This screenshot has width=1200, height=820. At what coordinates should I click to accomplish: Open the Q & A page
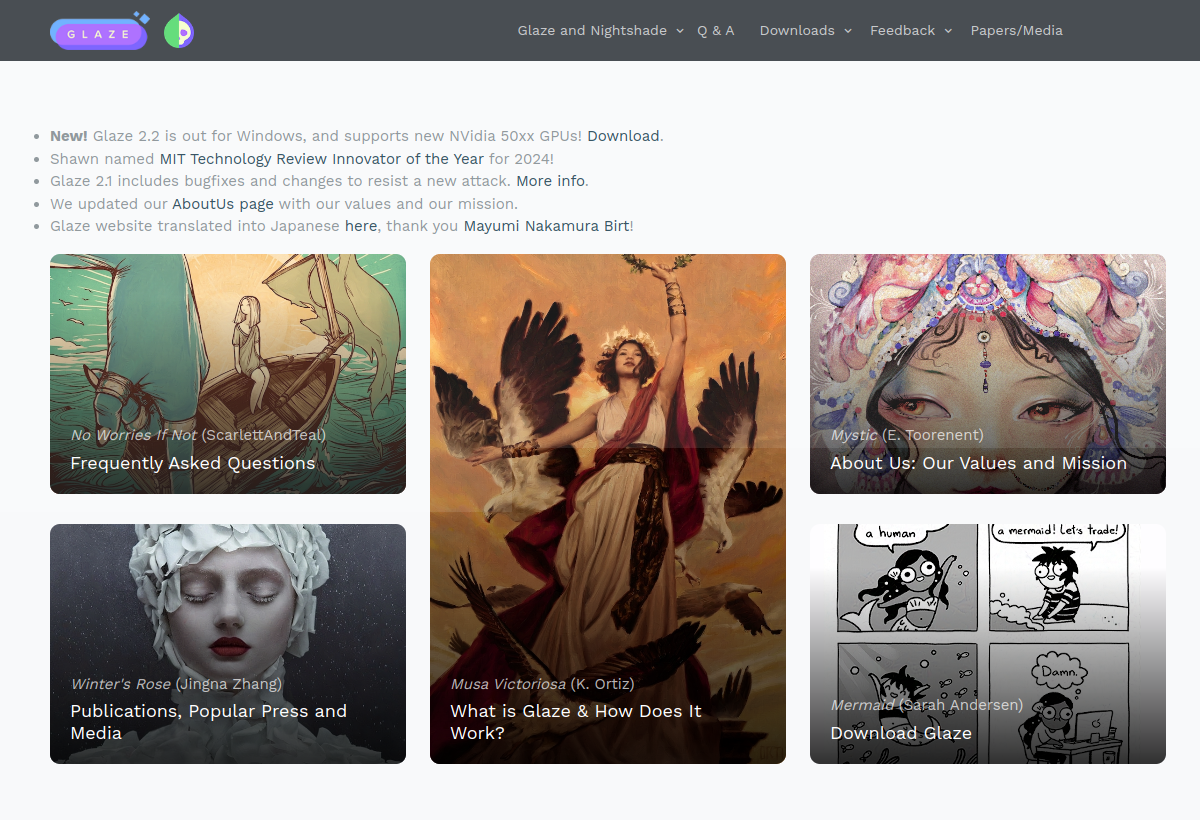pos(716,31)
